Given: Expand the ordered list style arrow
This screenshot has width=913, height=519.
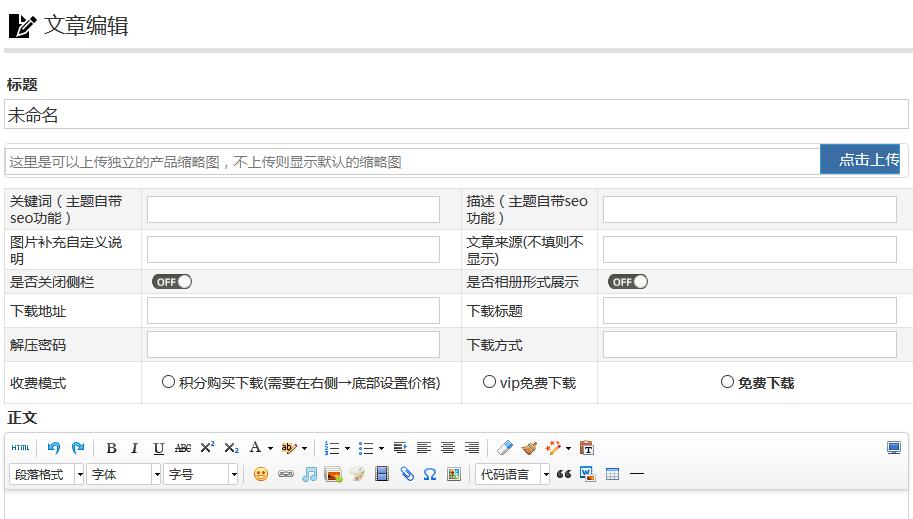Looking at the screenshot, I should [347, 449].
